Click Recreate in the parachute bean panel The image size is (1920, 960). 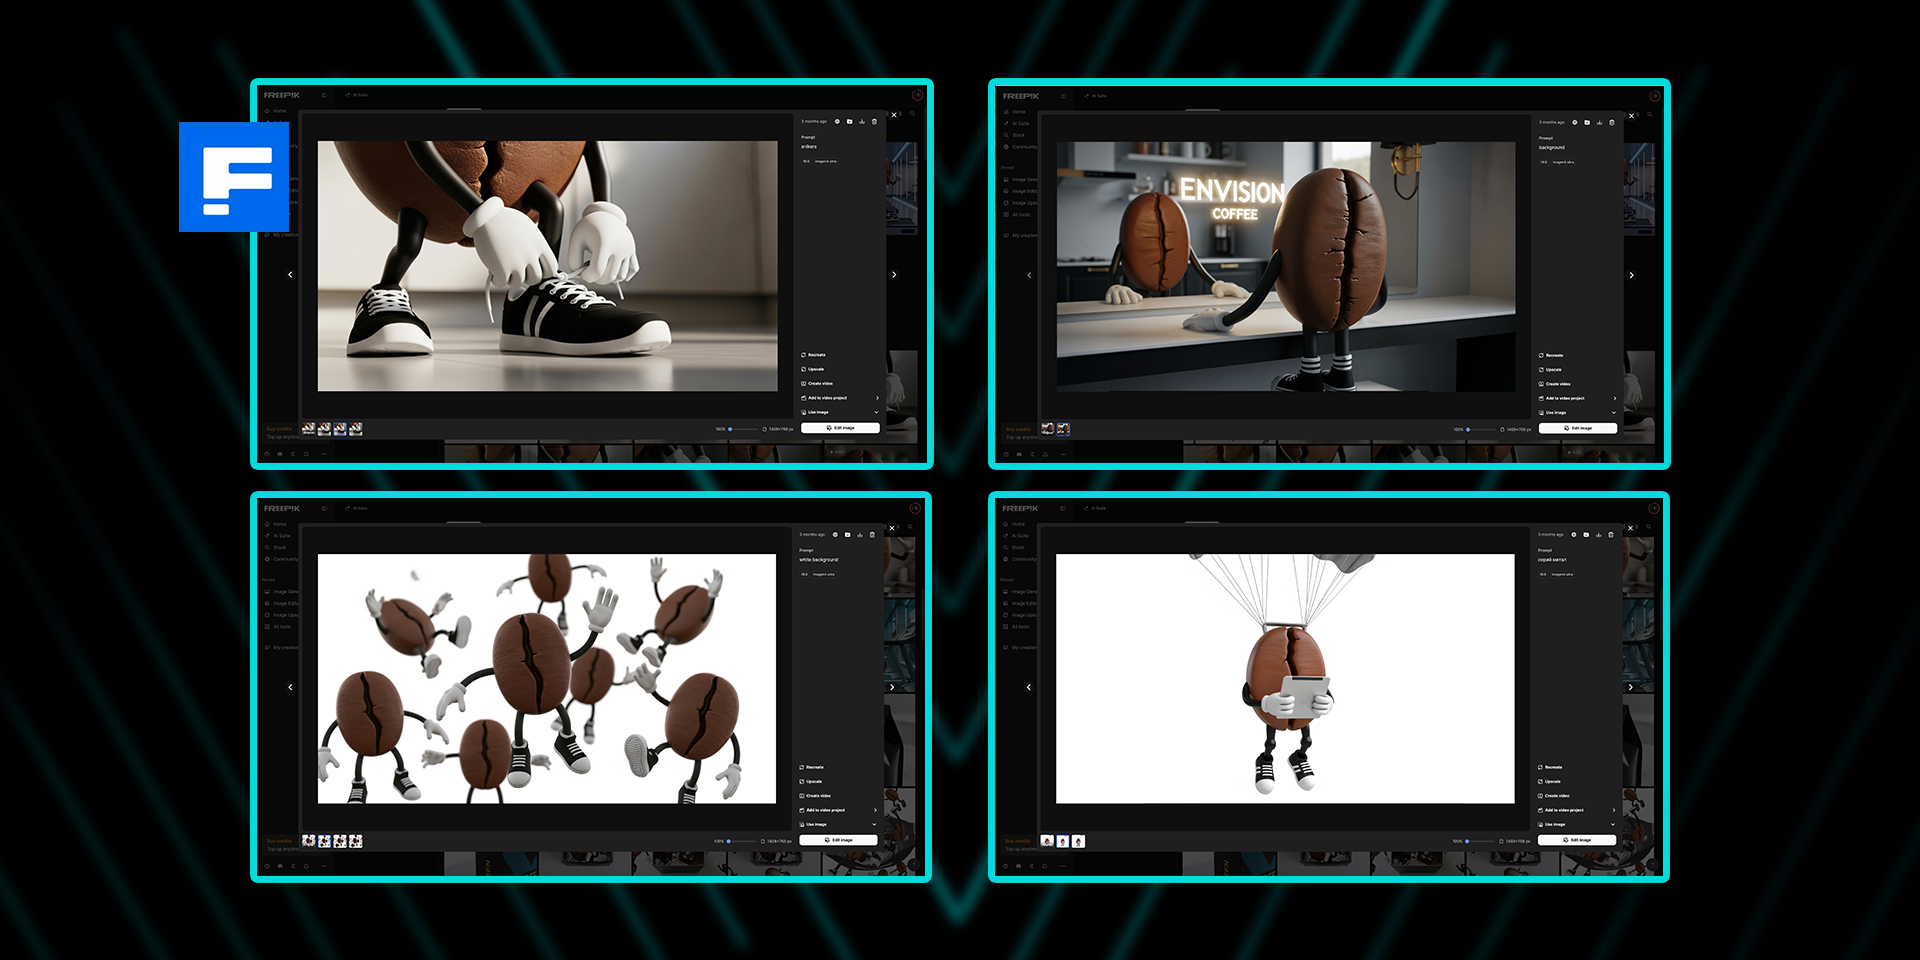(x=1553, y=767)
